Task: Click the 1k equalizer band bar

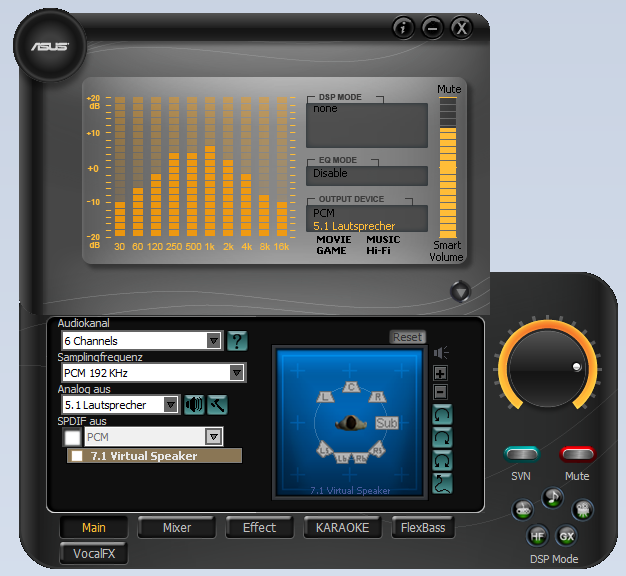Action: click(x=210, y=166)
